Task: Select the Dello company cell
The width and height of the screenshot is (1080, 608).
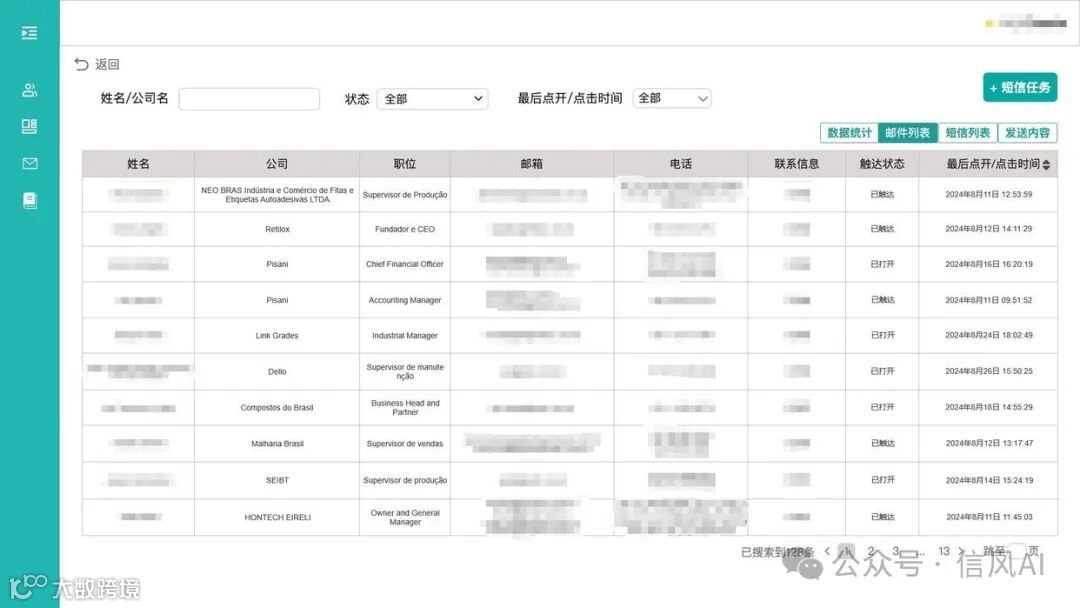Action: [277, 372]
